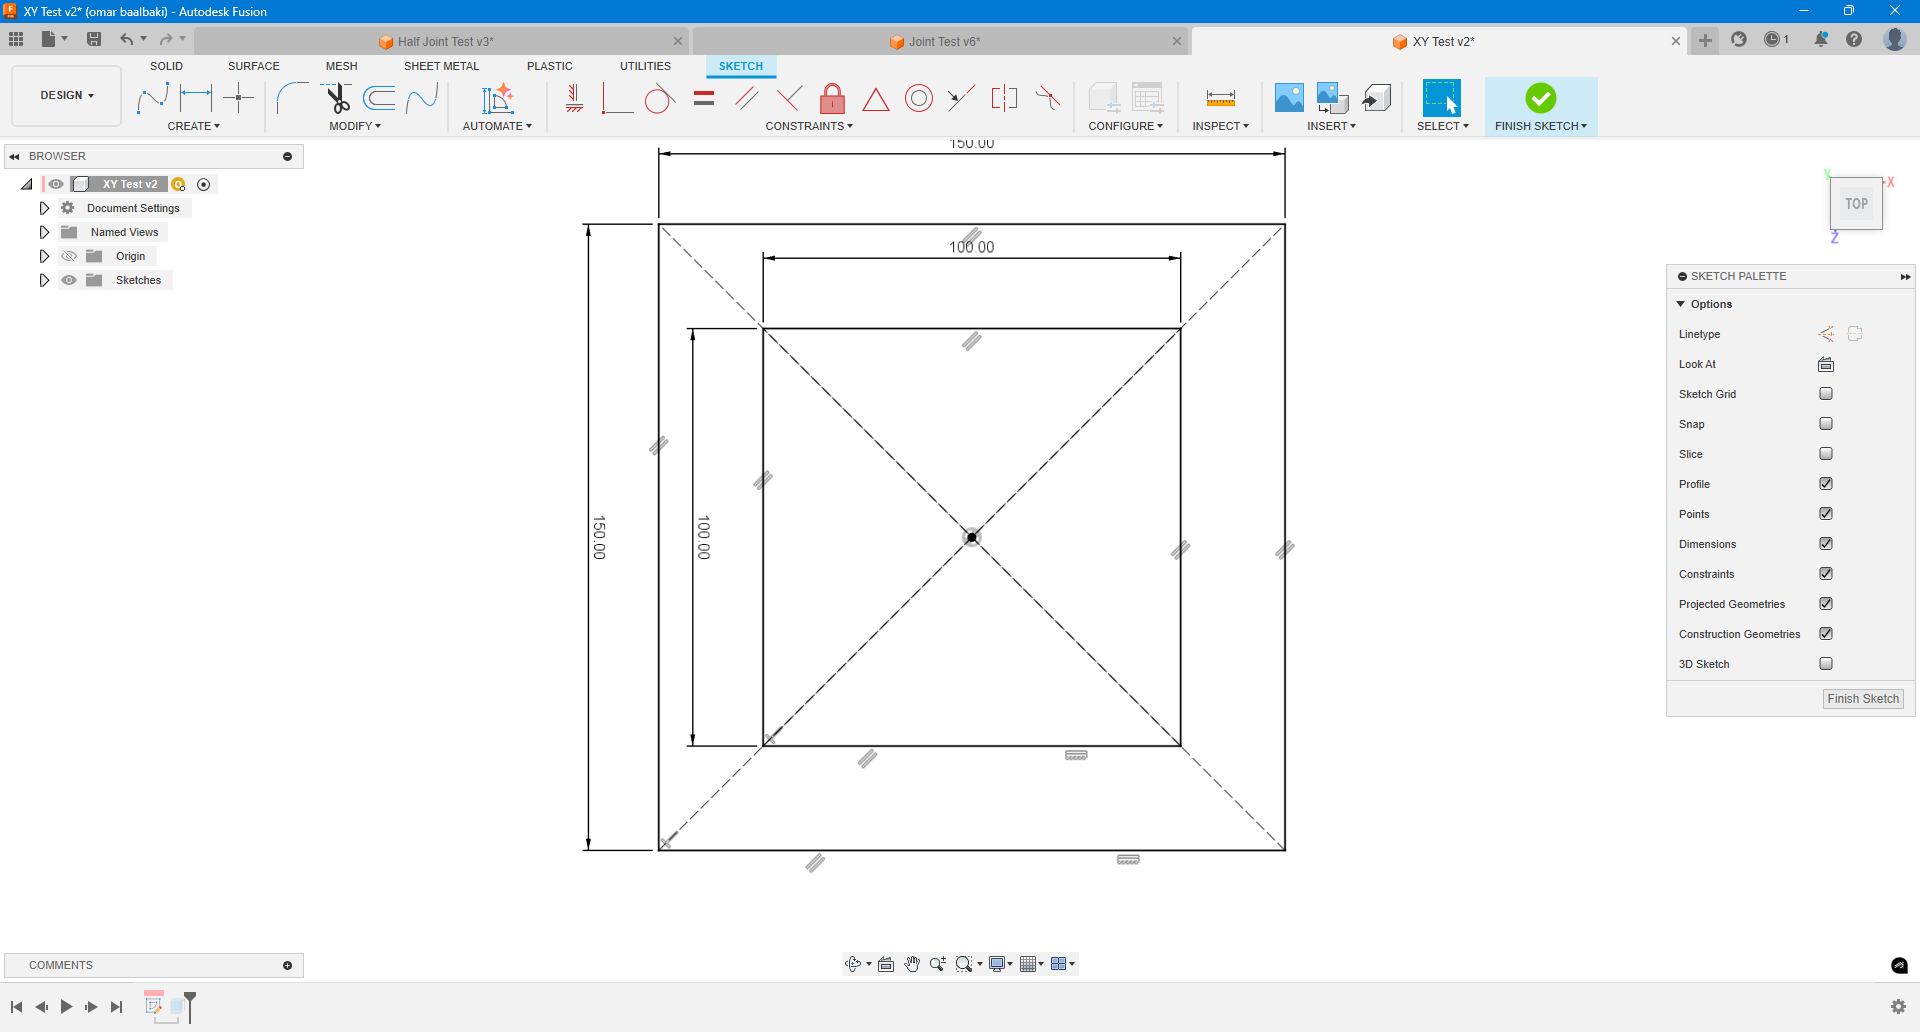1920x1032 pixels.
Task: Select the Sketch Dimension tool
Action: [196, 98]
